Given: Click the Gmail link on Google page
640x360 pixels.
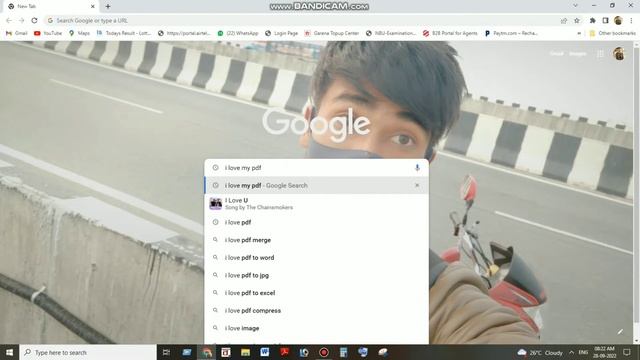Looking at the screenshot, I should tap(556, 53).
